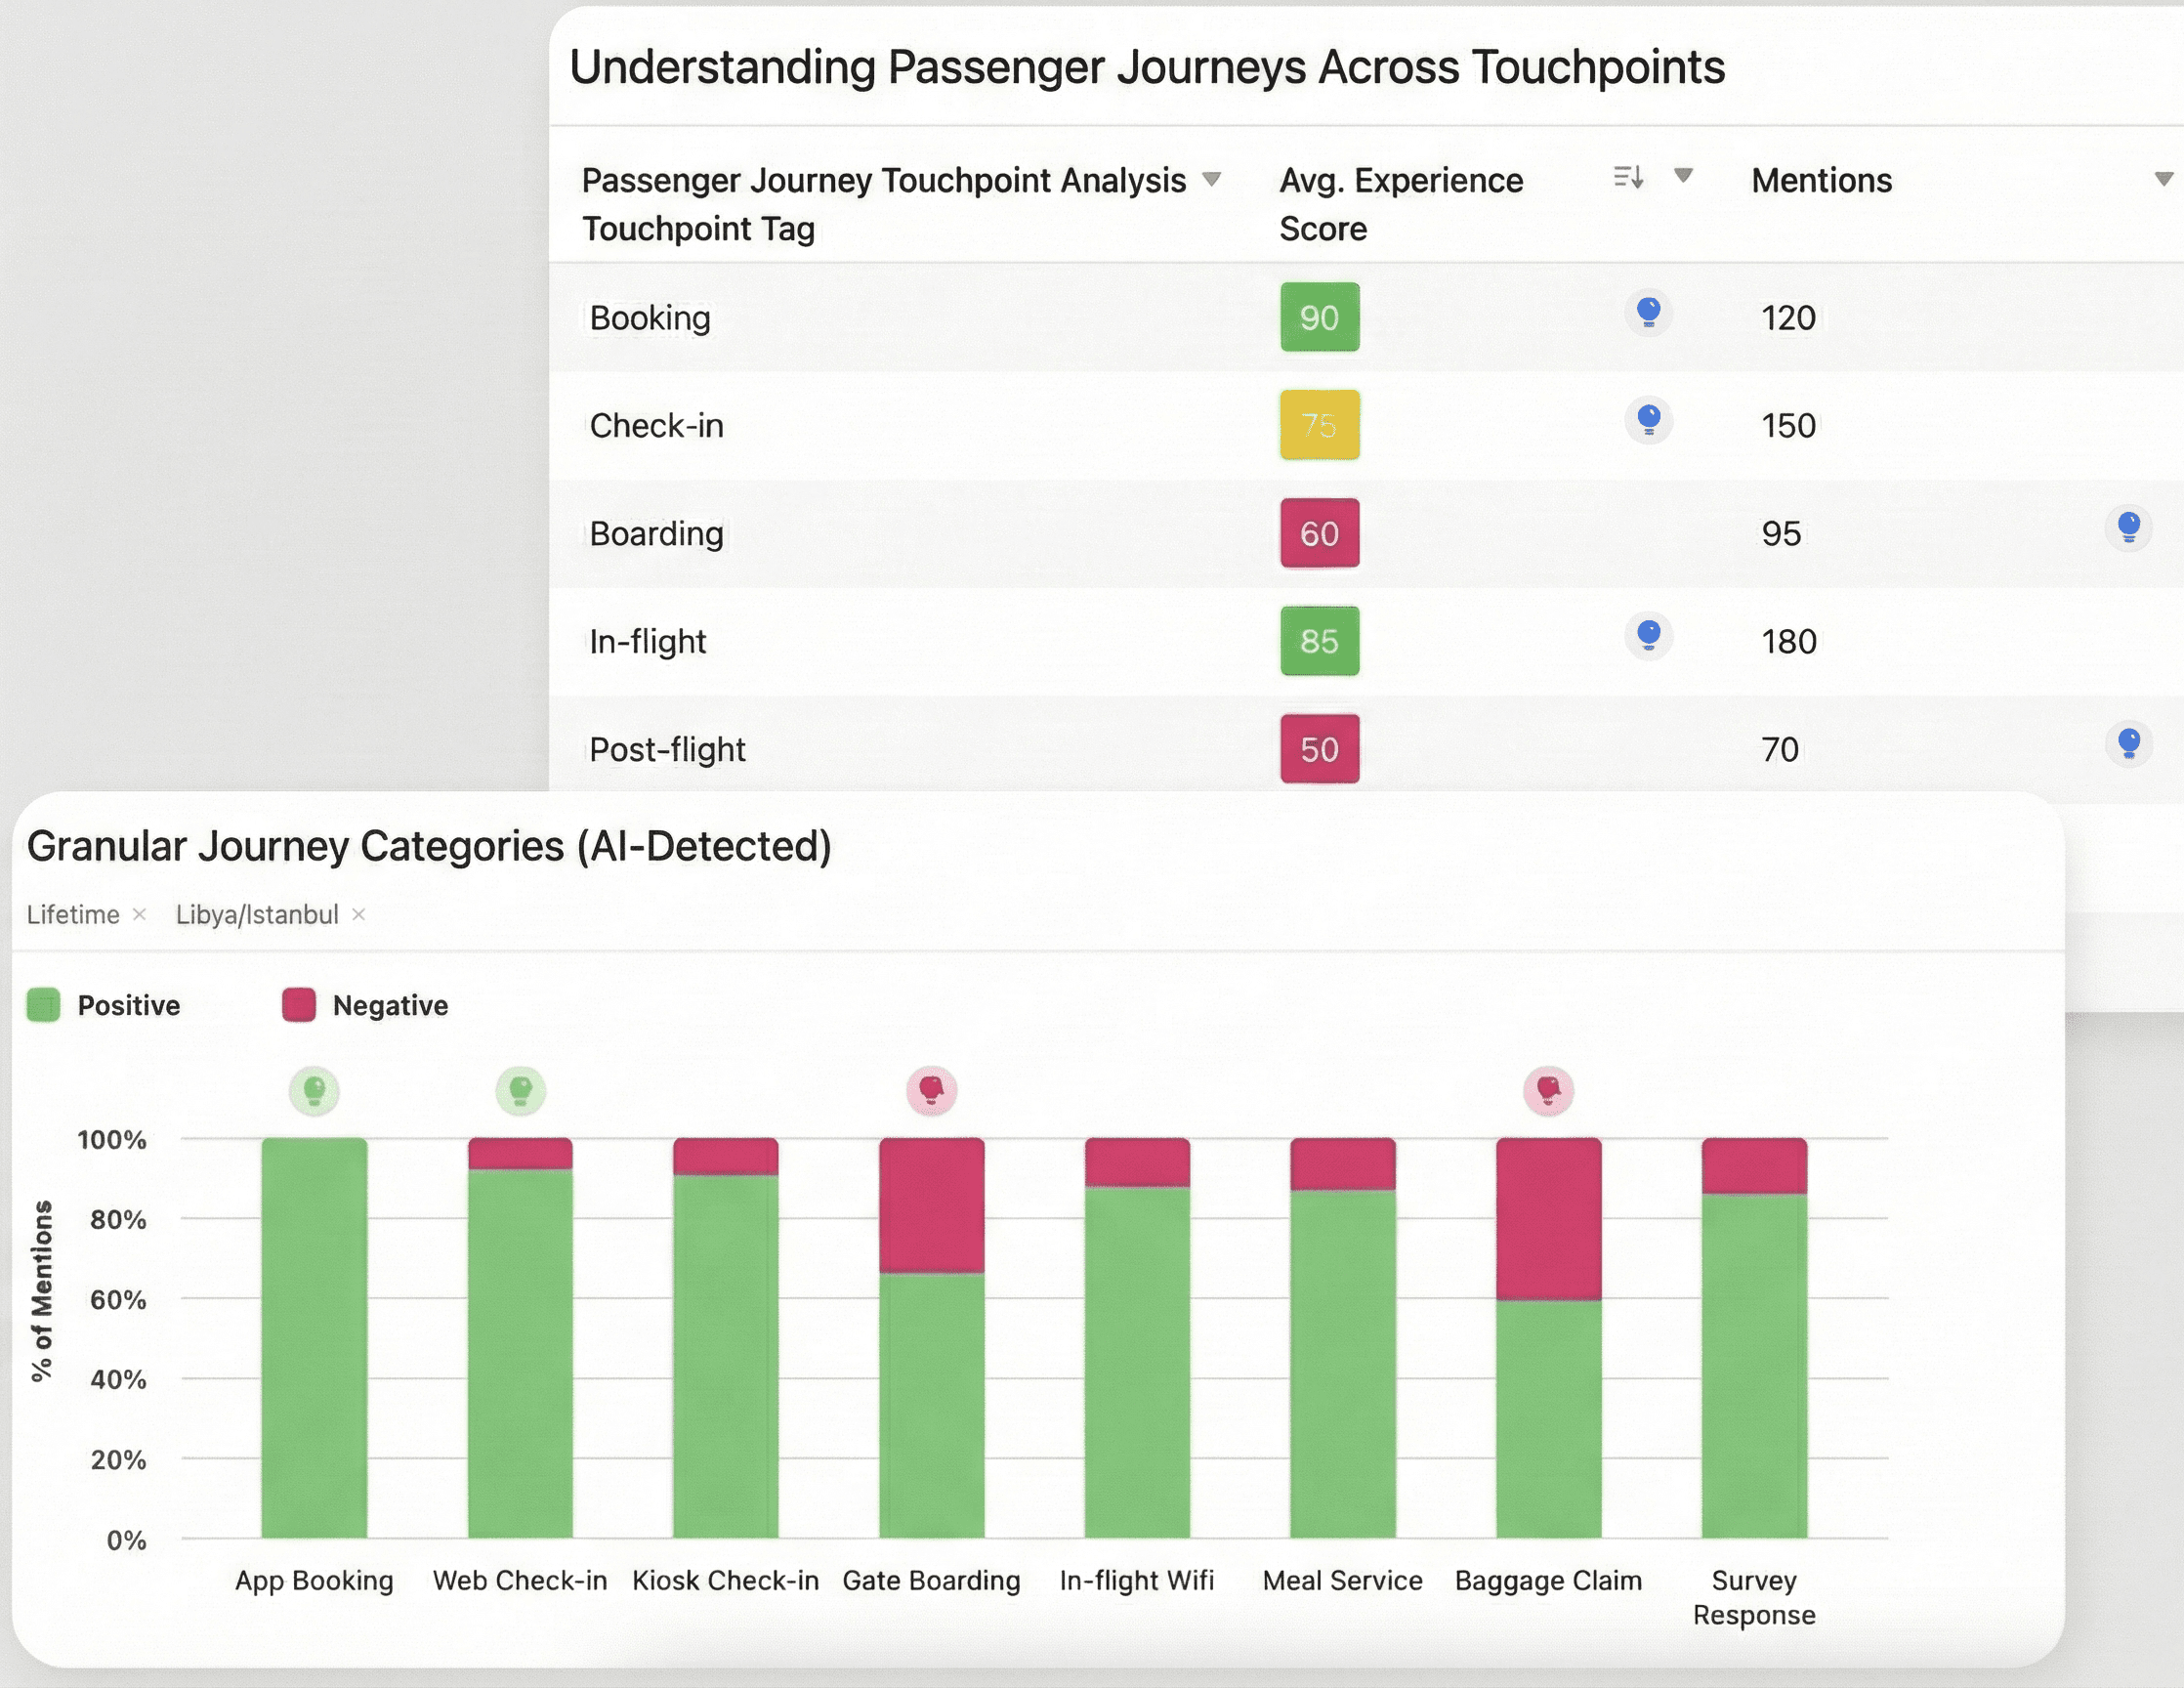Click the green score badge showing 90
This screenshot has height=1688, width=2184.
pos(1319,318)
